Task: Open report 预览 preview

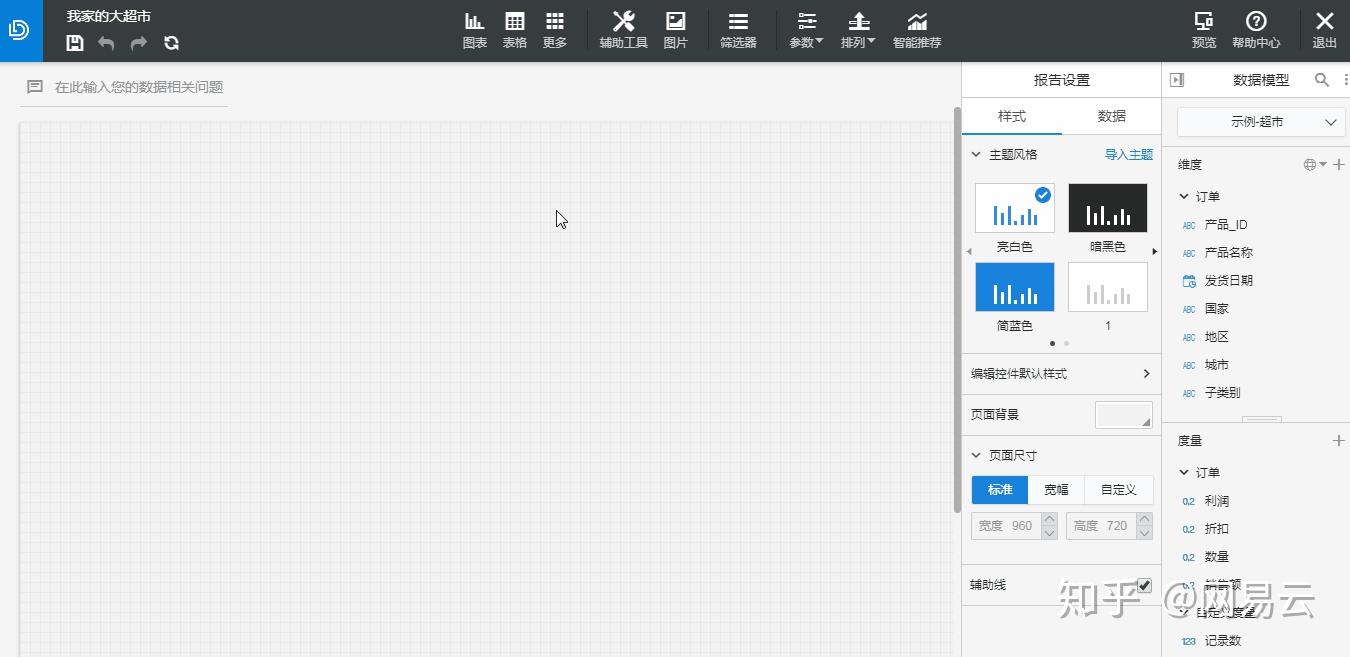Action: coord(1204,30)
